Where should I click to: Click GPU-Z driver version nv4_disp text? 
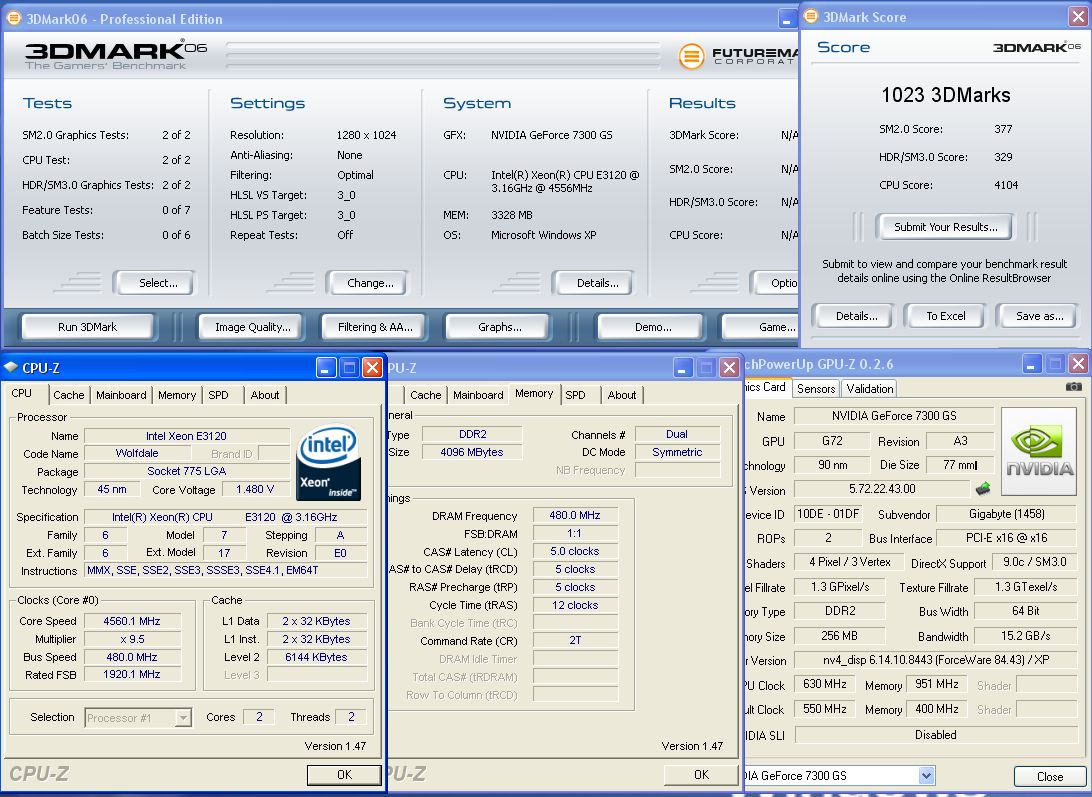[x=935, y=660]
